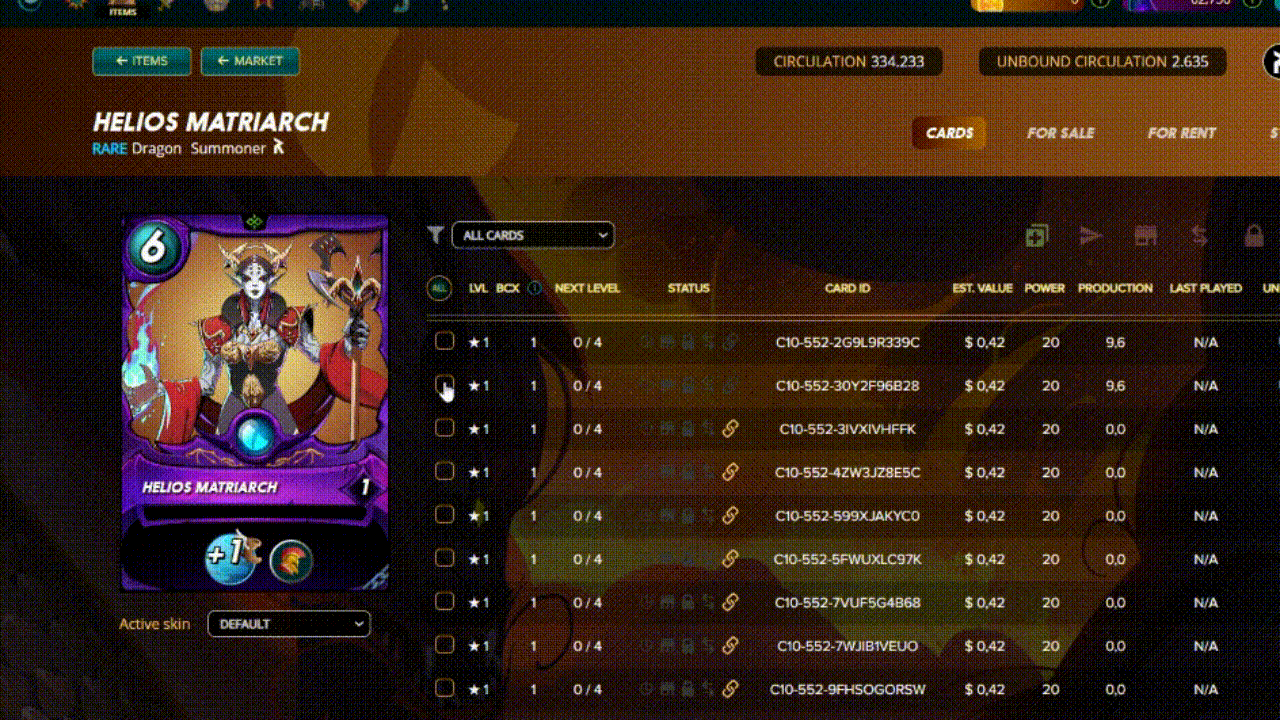Click link icon for card C10-552-3IVXIVHFFK
The height and width of the screenshot is (720, 1280).
click(x=730, y=429)
